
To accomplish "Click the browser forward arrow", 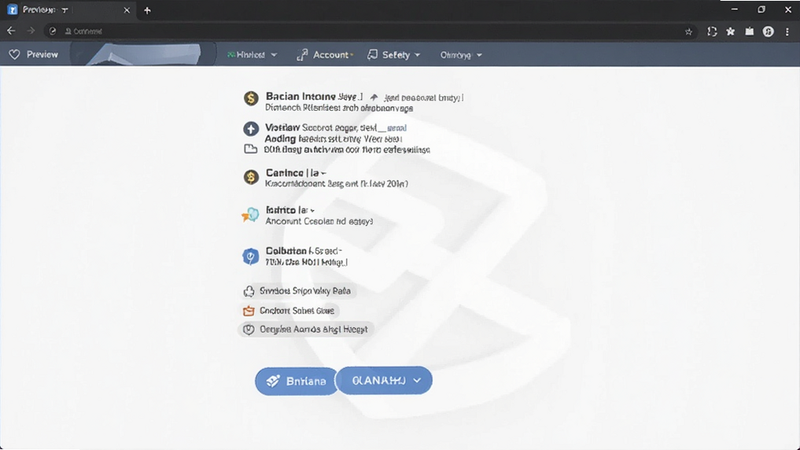I will click(x=31, y=31).
